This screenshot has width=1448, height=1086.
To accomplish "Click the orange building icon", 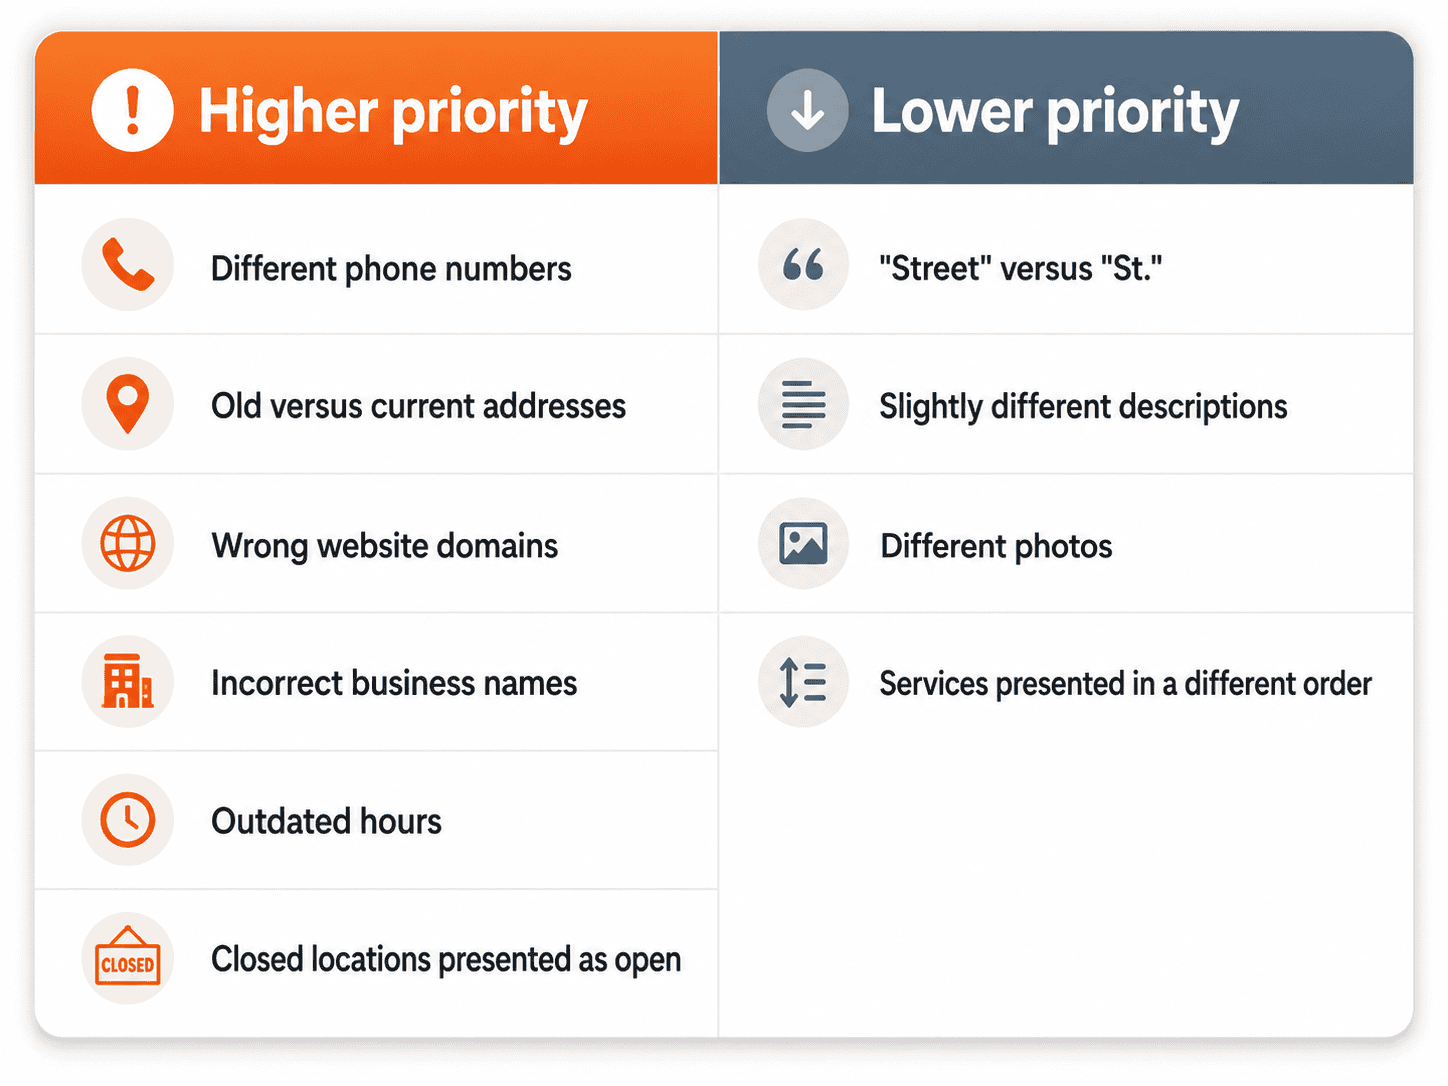I will pos(128,681).
